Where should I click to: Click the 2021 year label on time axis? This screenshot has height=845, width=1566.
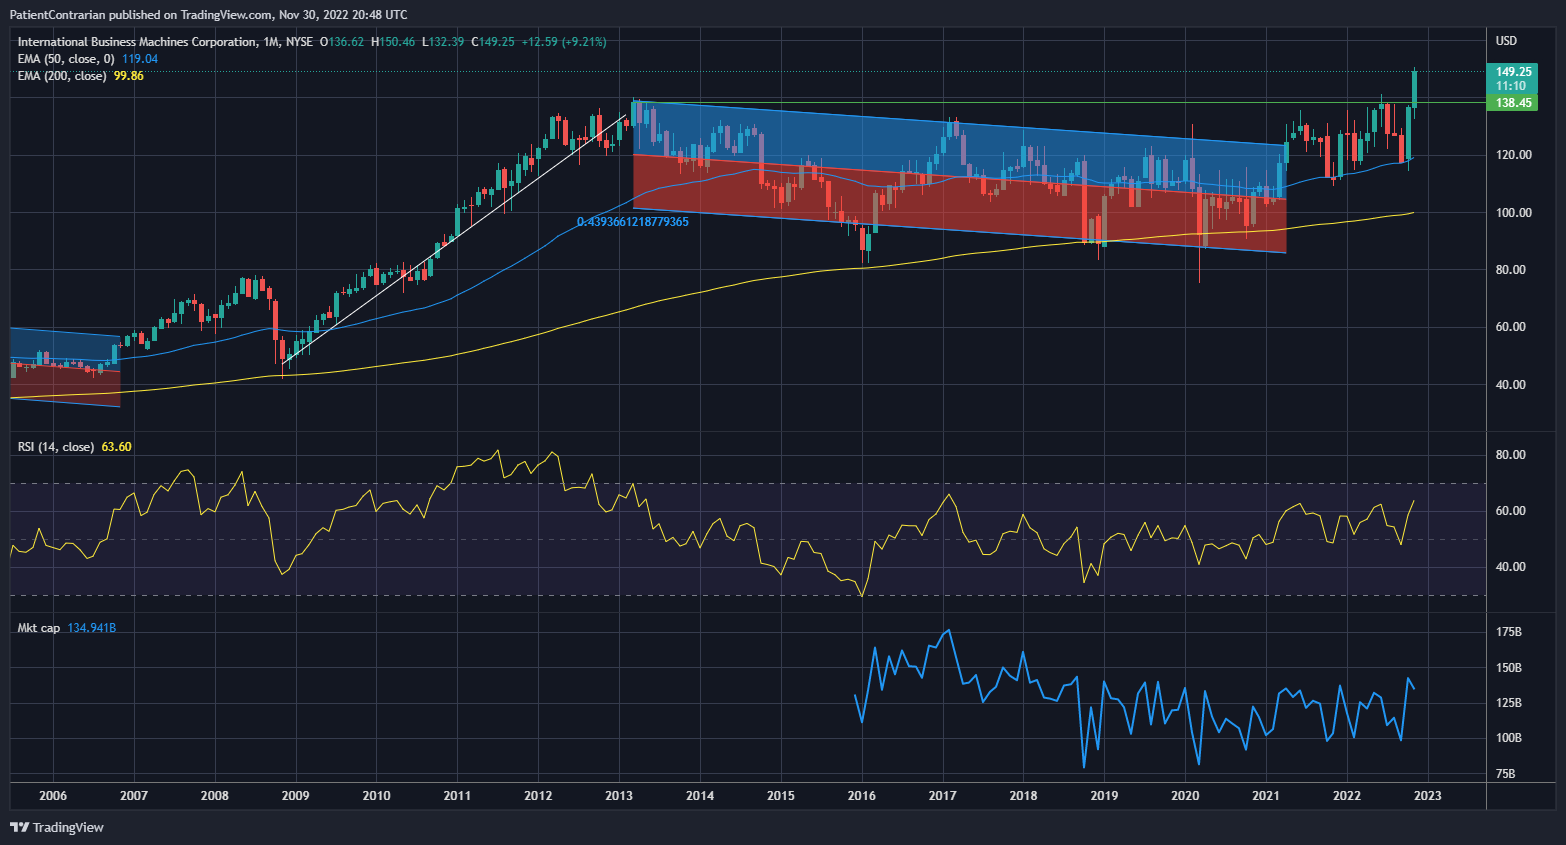click(1266, 796)
